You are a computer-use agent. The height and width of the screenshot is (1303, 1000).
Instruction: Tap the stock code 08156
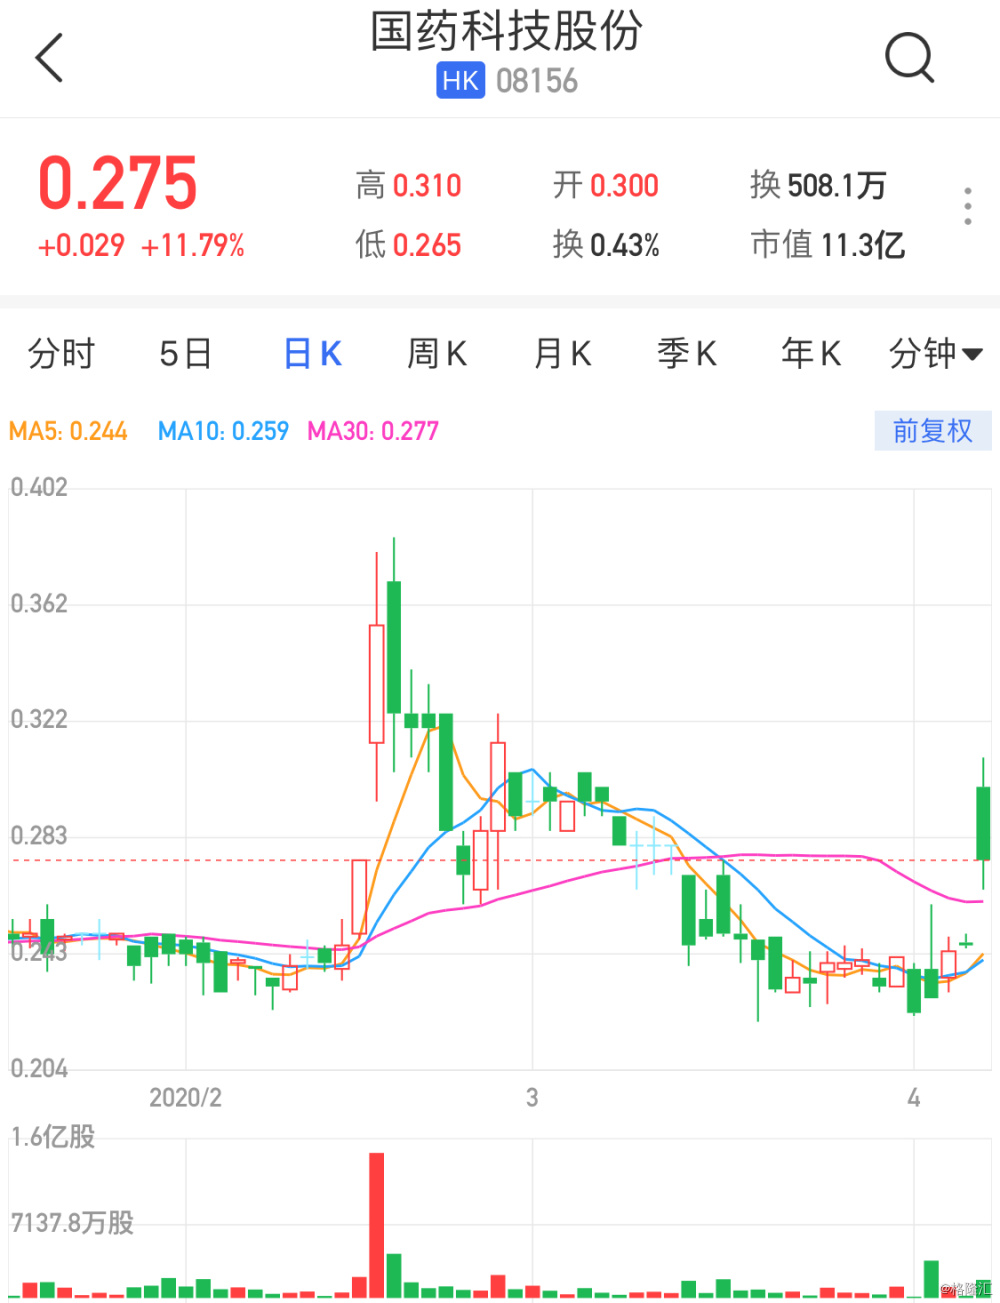[x=537, y=81]
